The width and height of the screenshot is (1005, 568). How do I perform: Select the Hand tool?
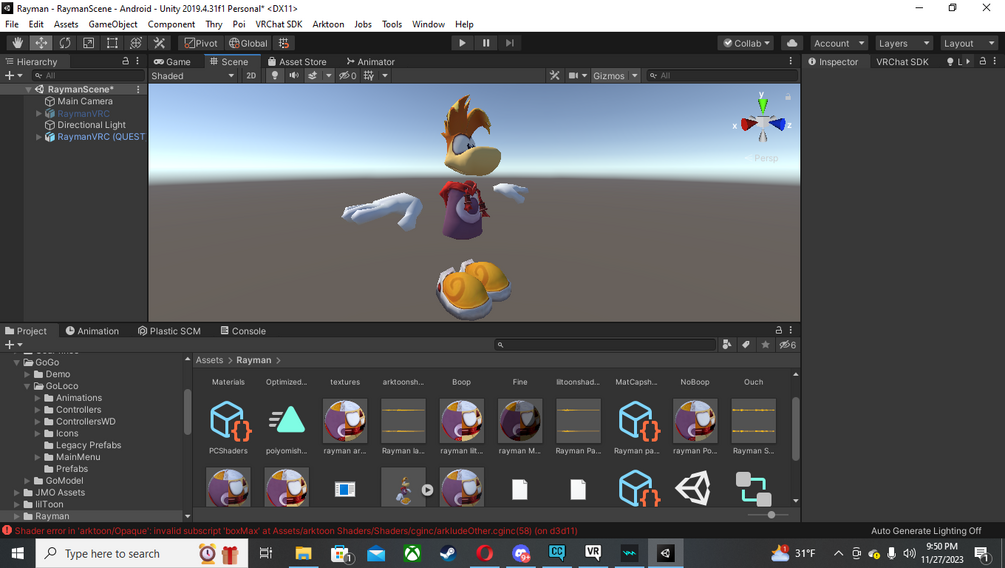click(17, 43)
